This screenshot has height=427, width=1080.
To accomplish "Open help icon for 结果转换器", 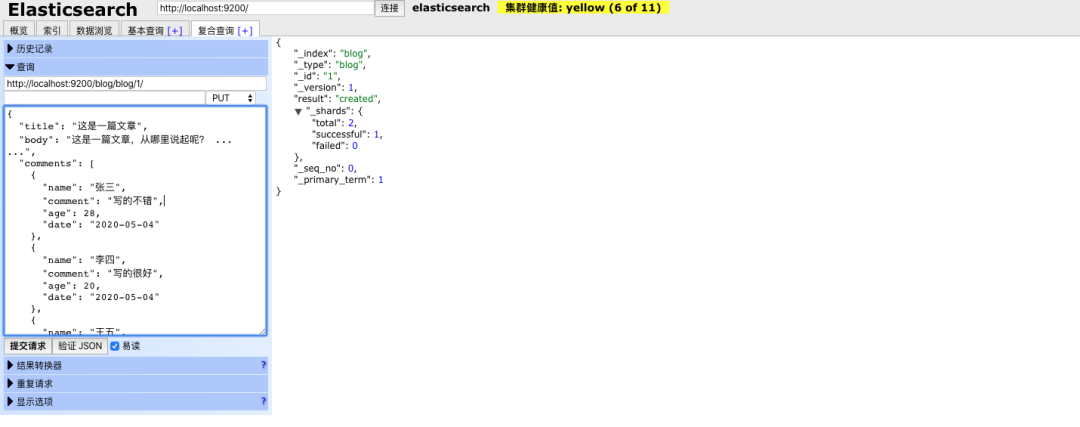I will 263,365.
